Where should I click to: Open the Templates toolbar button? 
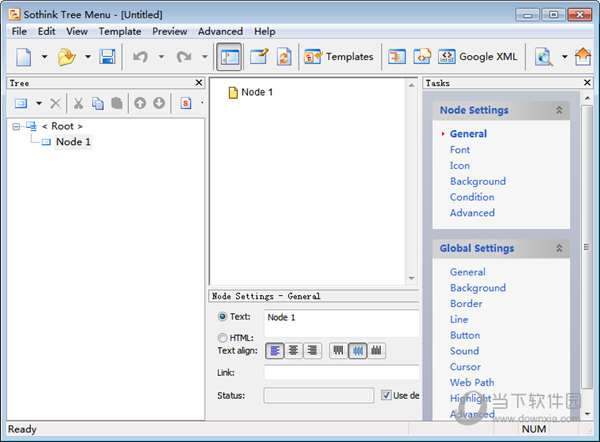tap(338, 57)
